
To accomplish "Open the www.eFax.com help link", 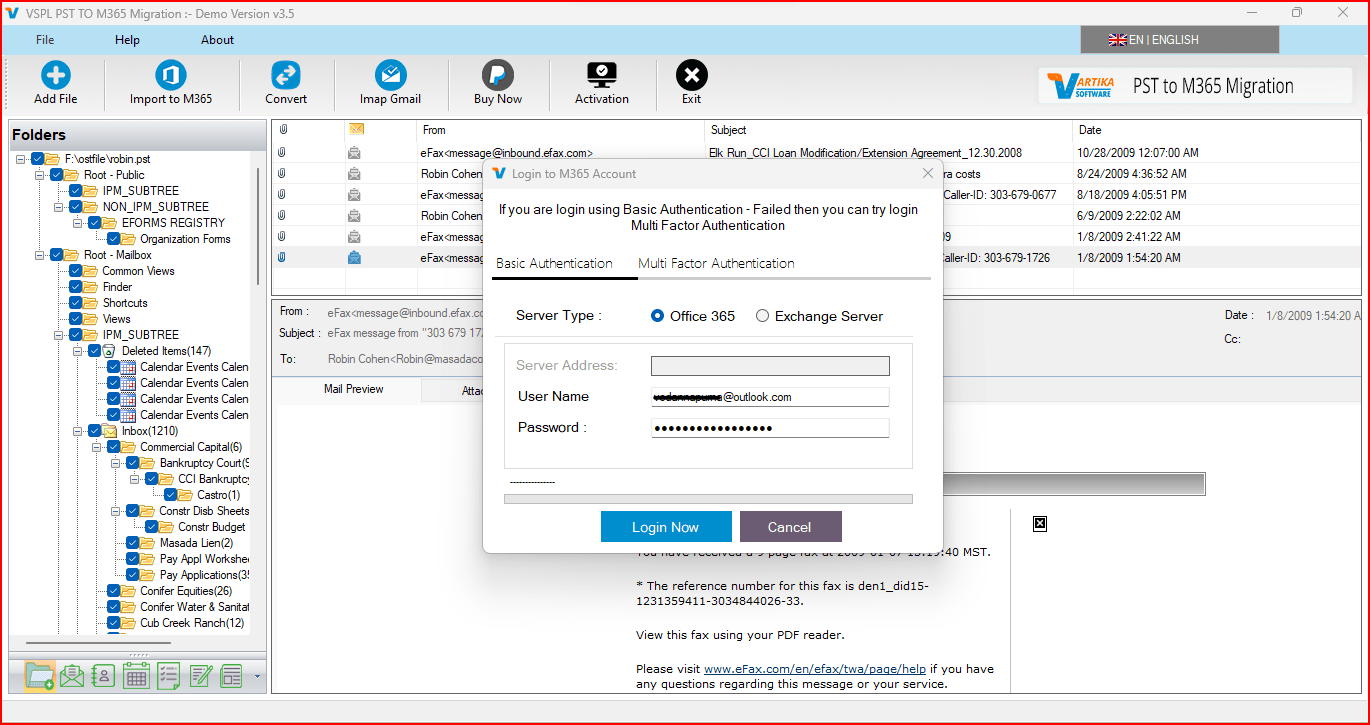I will [x=815, y=669].
